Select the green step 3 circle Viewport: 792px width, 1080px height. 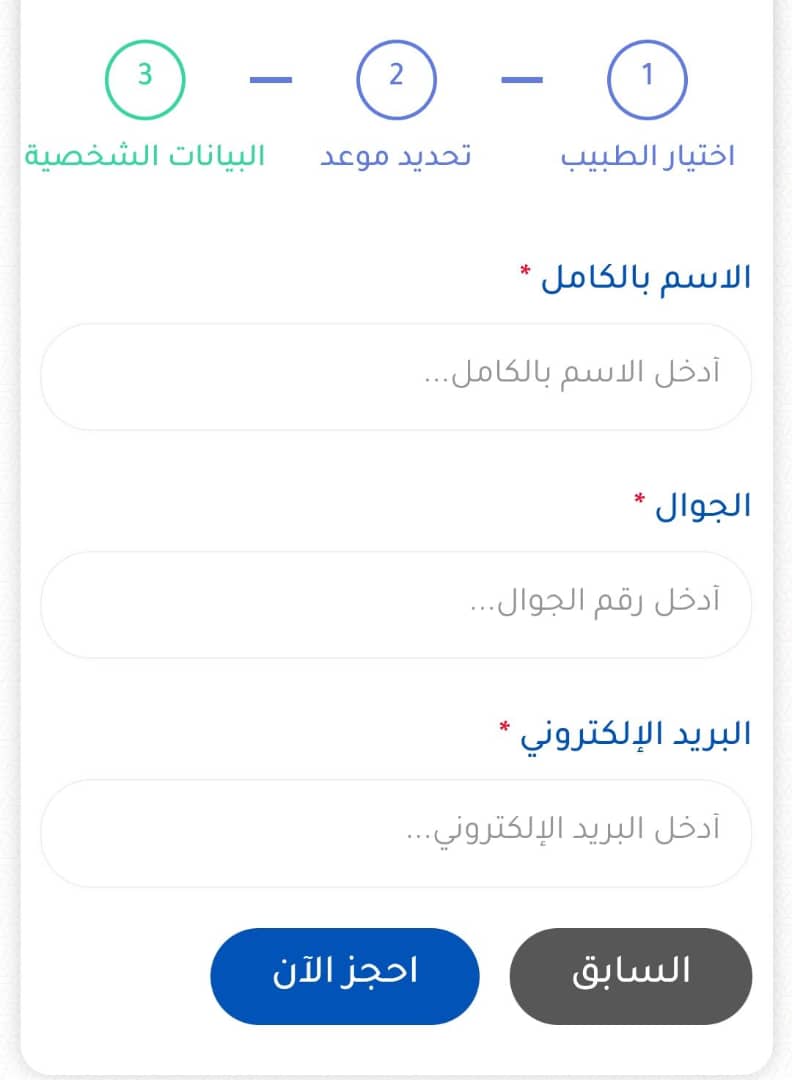tap(145, 80)
